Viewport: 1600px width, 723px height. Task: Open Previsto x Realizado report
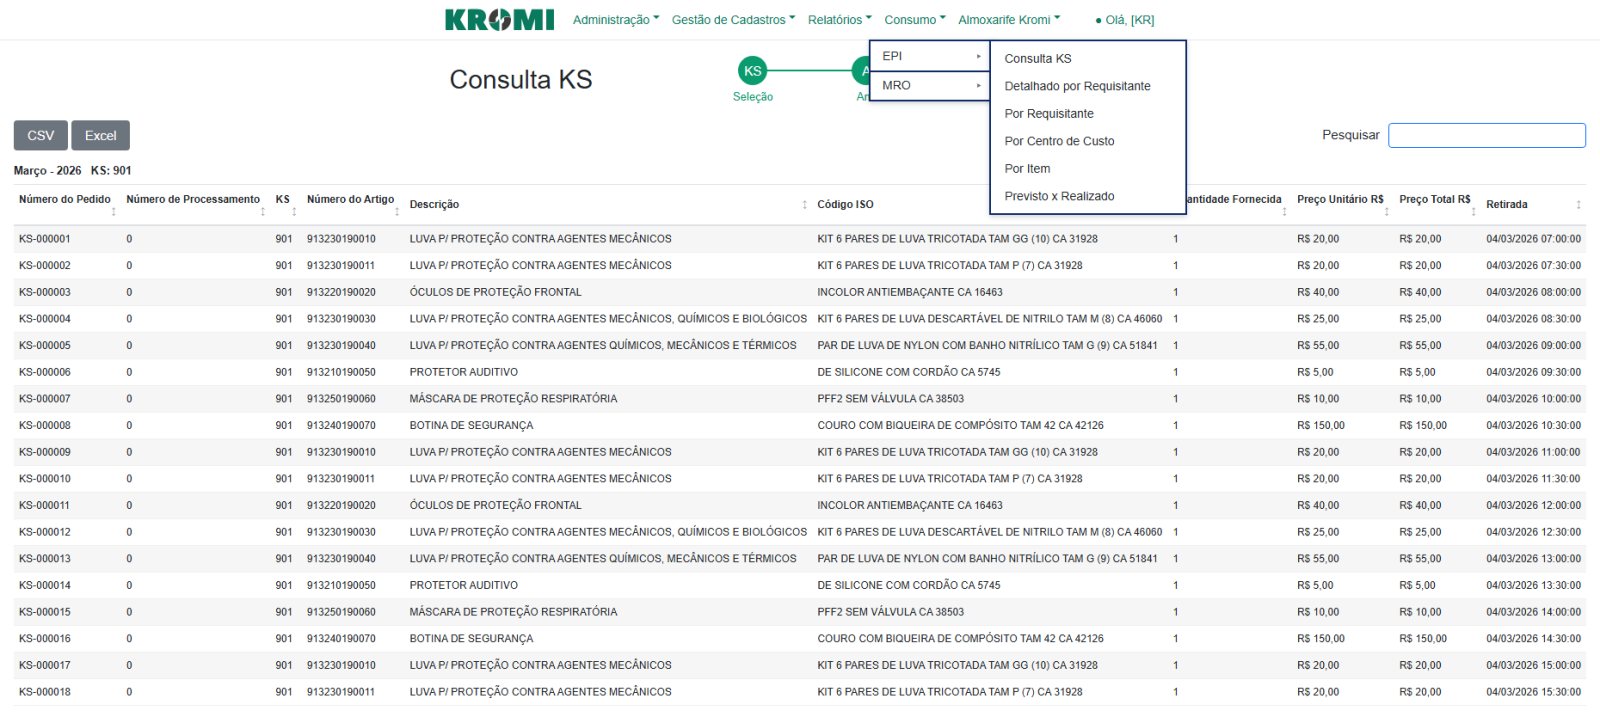1059,196
